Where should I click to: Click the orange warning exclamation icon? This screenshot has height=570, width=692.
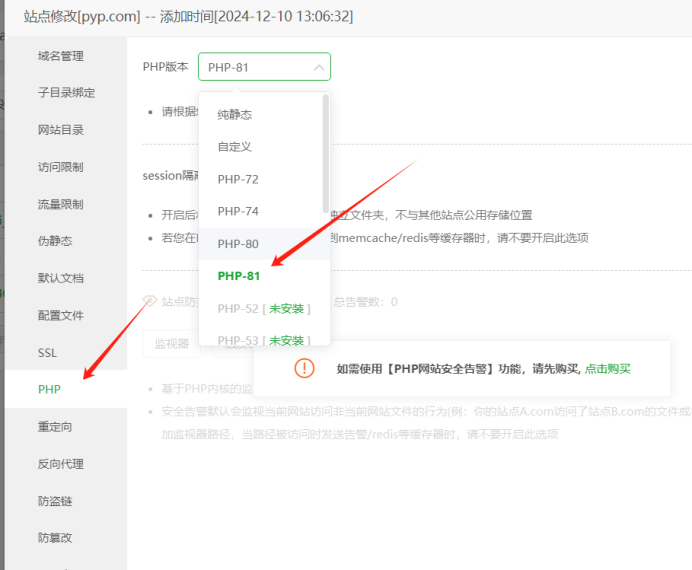click(304, 368)
